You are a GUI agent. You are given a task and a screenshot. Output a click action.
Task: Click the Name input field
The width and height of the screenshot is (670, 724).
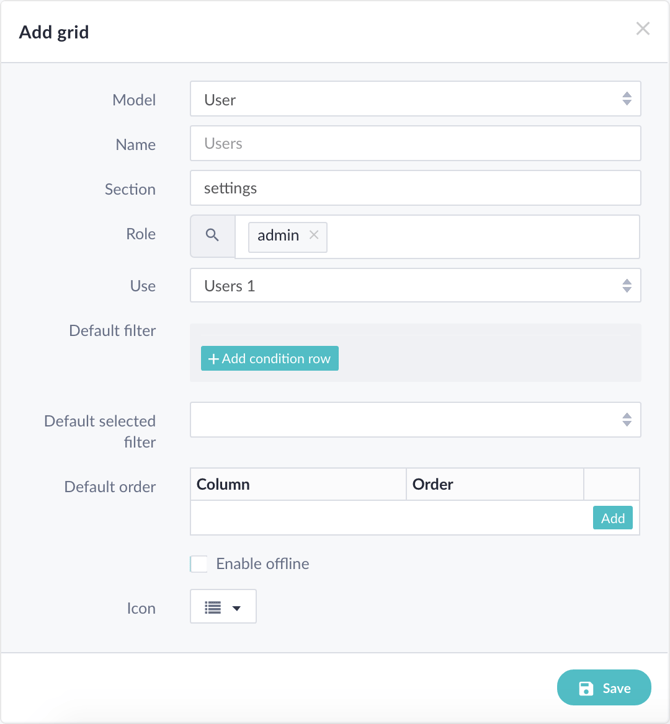click(415, 144)
